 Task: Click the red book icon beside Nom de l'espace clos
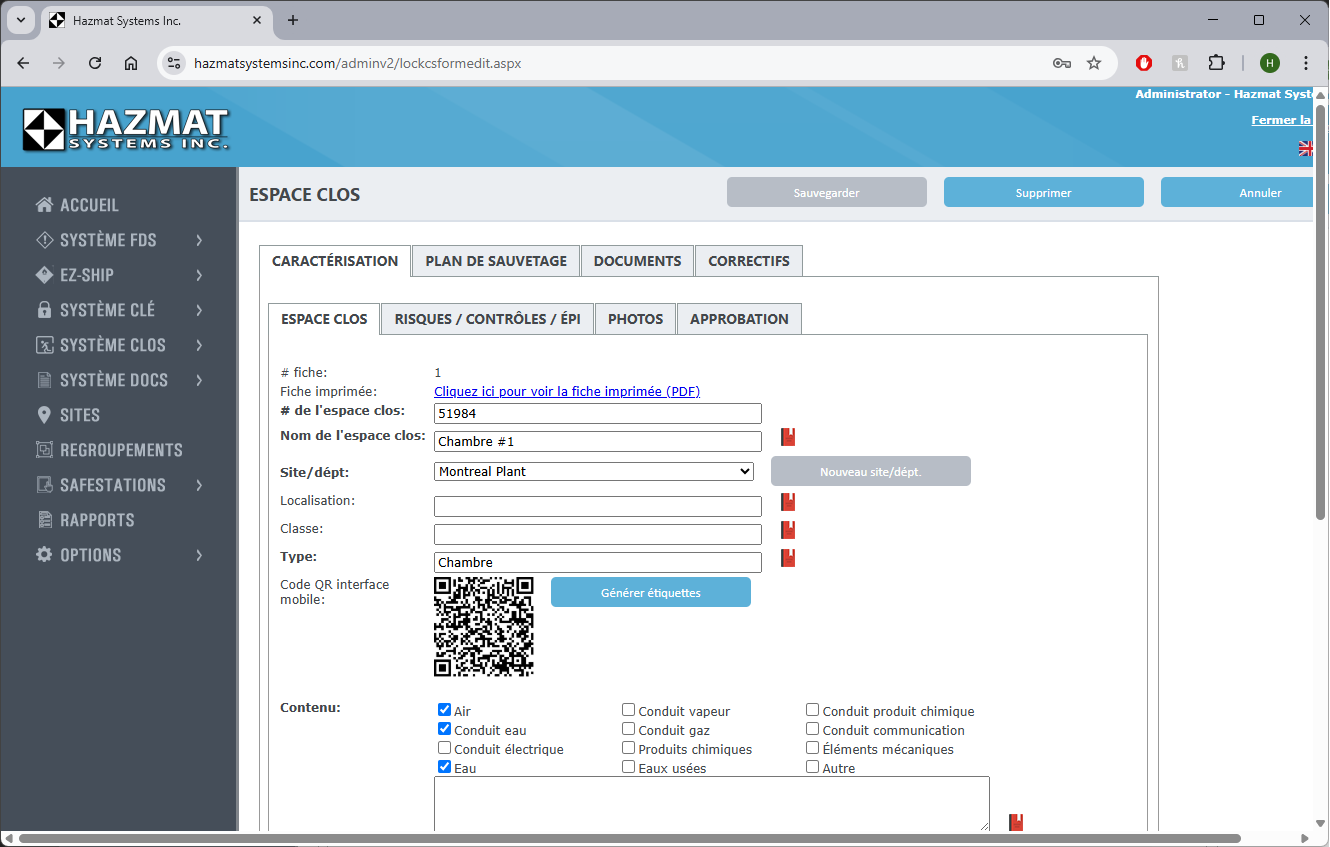[788, 437]
